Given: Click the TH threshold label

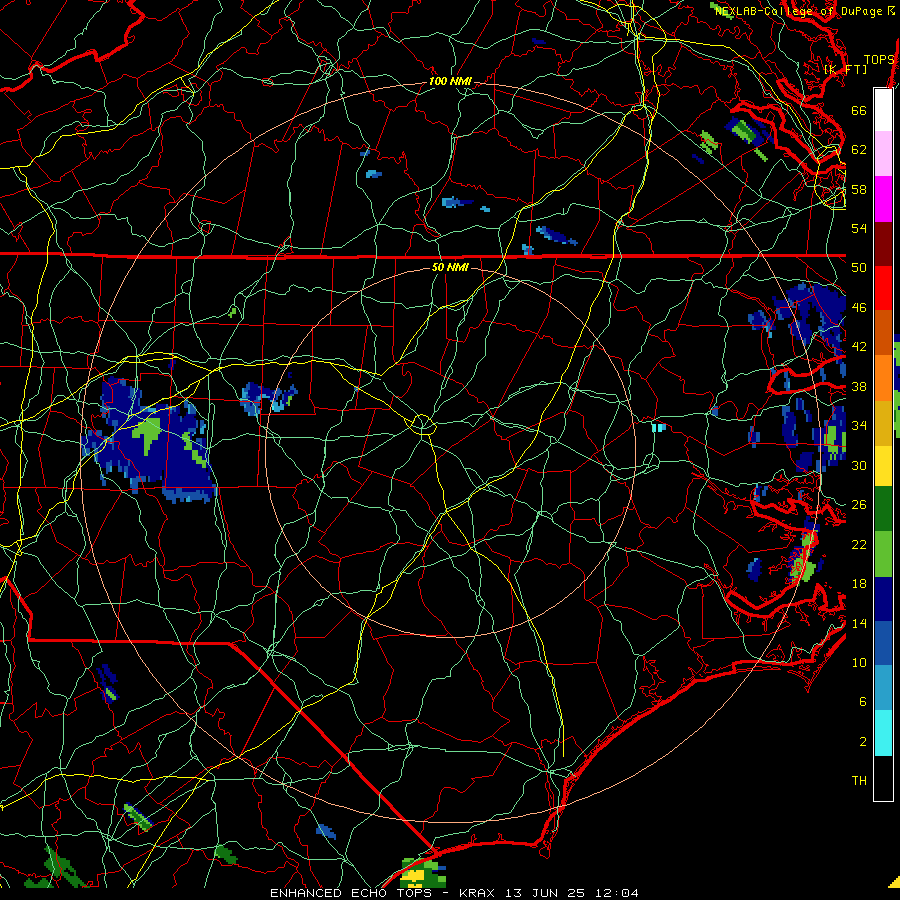Looking at the screenshot, I should click(x=859, y=781).
